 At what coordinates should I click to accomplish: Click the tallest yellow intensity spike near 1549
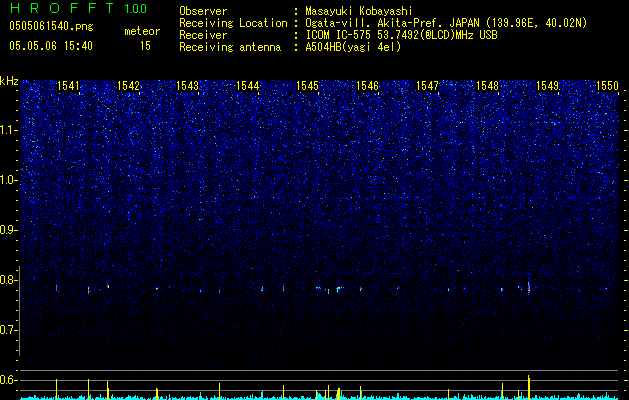529,387
